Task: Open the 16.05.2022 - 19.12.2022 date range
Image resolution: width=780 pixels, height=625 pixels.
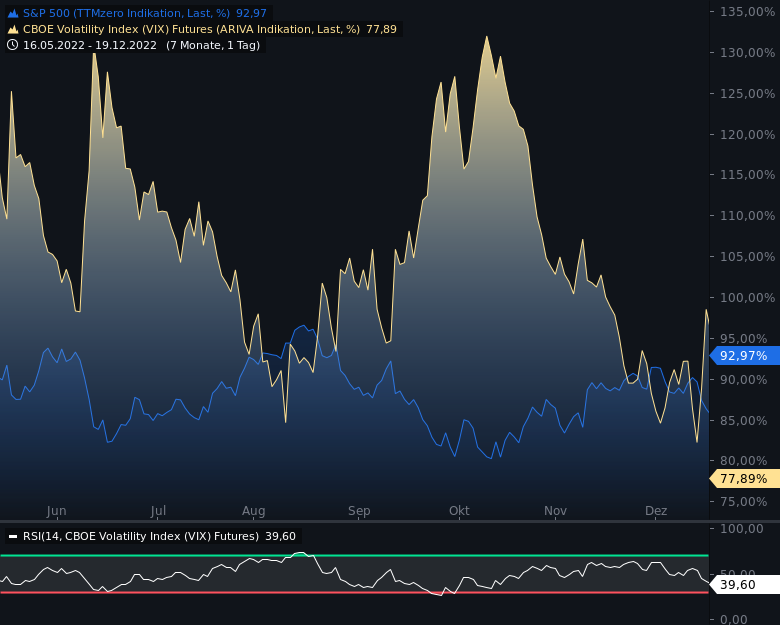Action: [90, 45]
